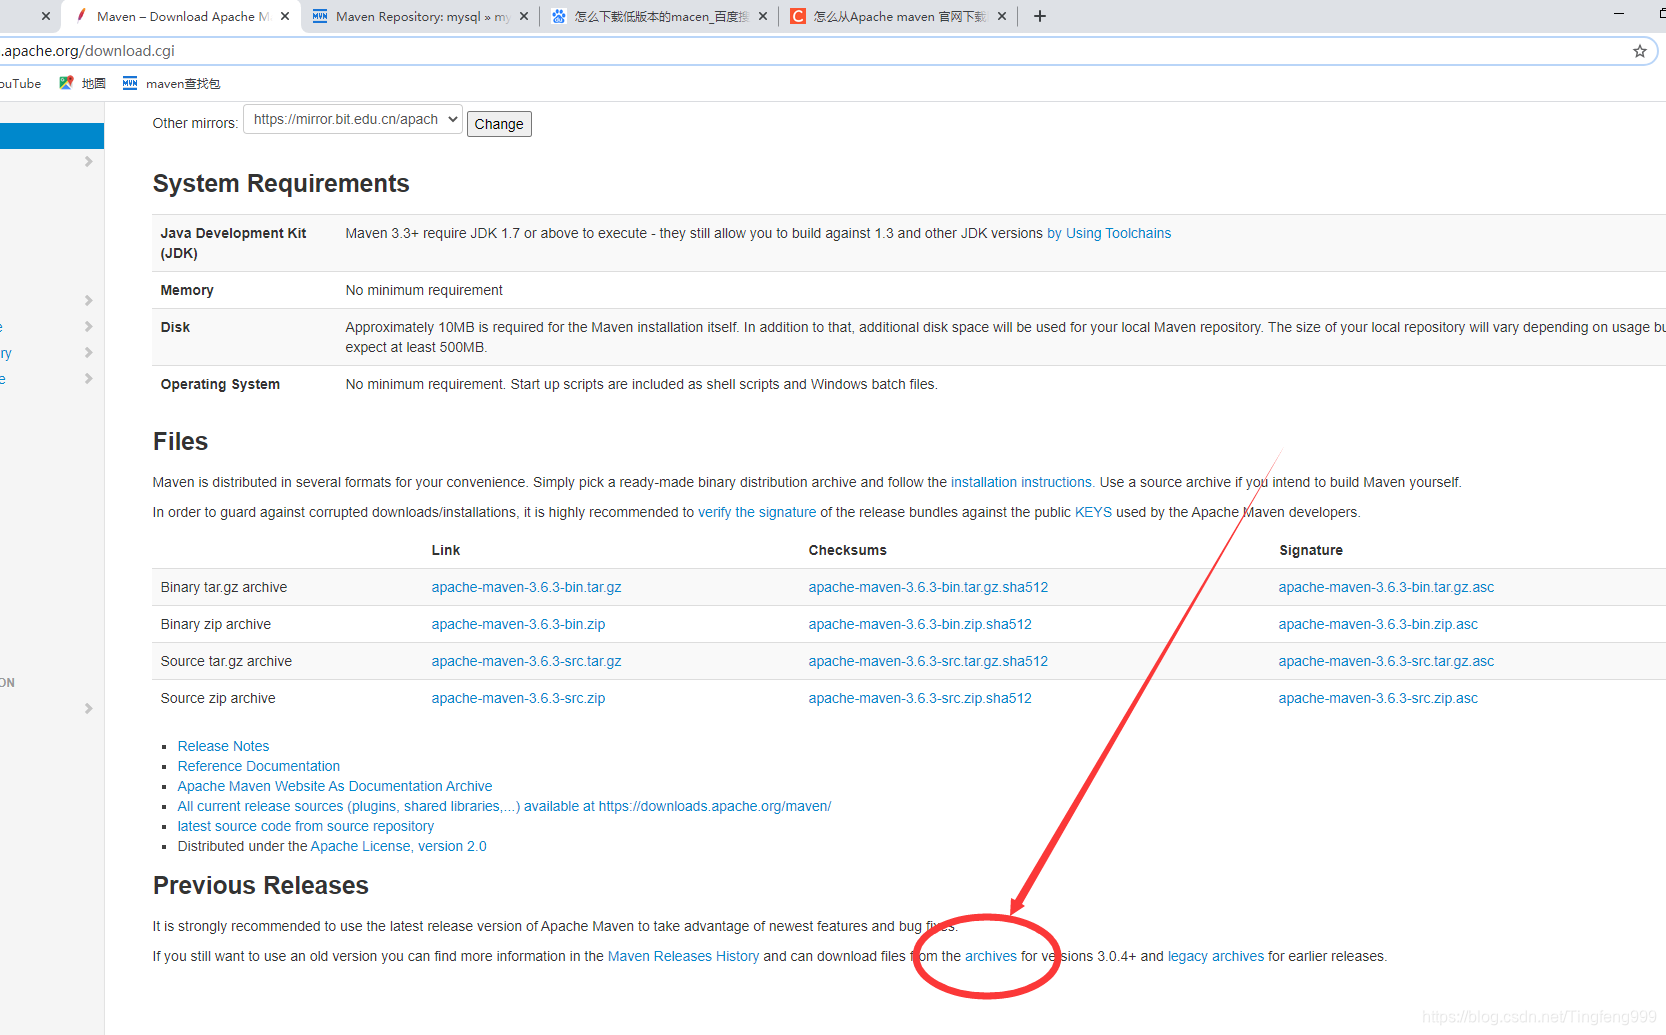Close the Maven Download Apache tab

(285, 16)
